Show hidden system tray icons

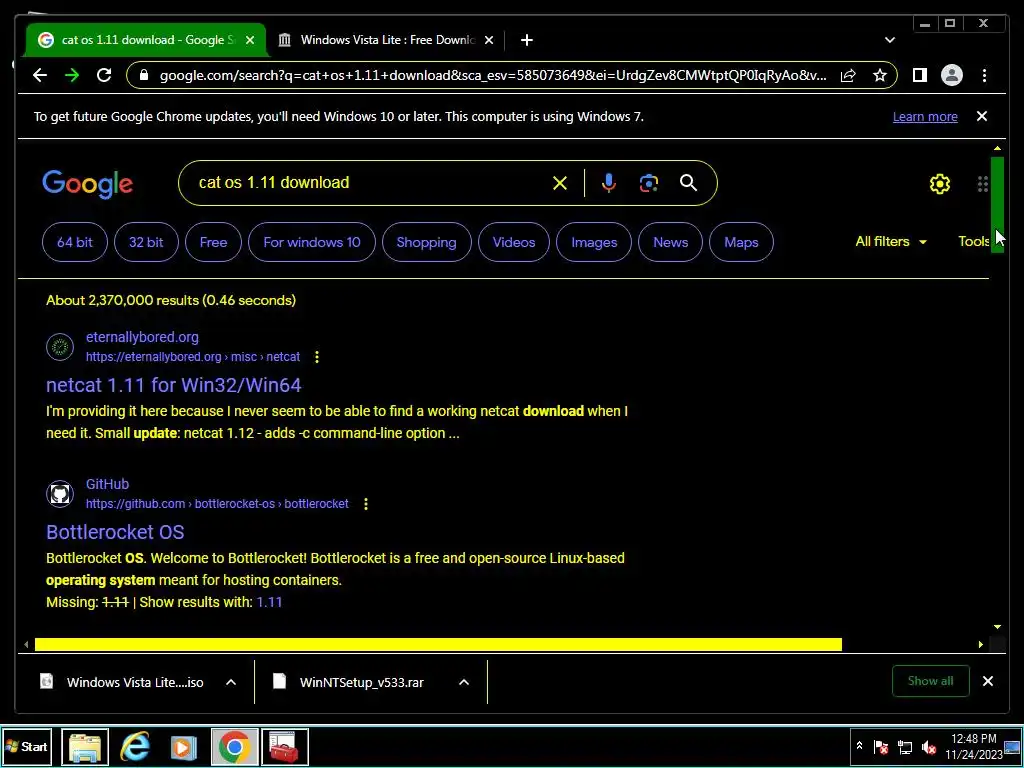pyautogui.click(x=859, y=746)
